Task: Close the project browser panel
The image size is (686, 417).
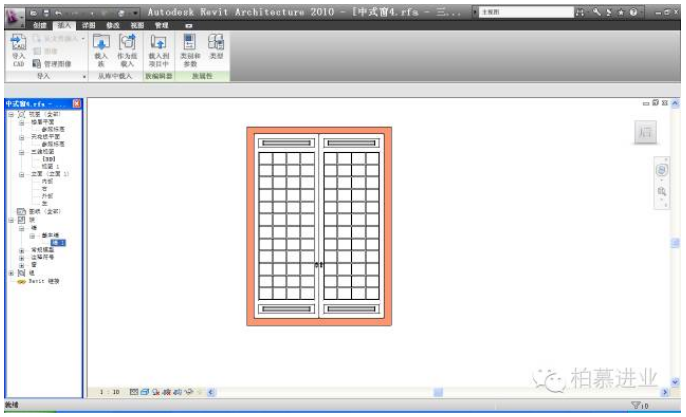Action: 77,104
